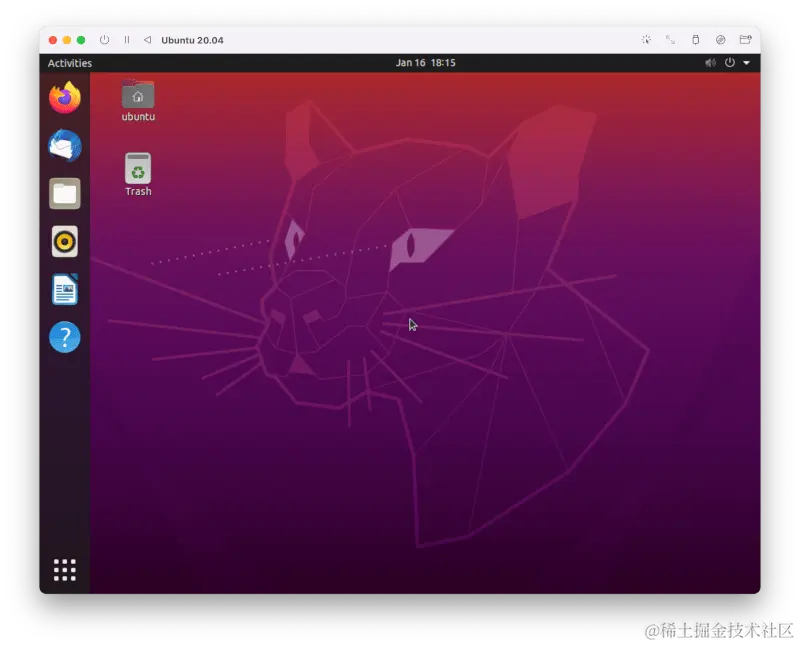Screen dimensions: 800x646
Task: Click the window resize arrows icon
Action: tap(670, 40)
